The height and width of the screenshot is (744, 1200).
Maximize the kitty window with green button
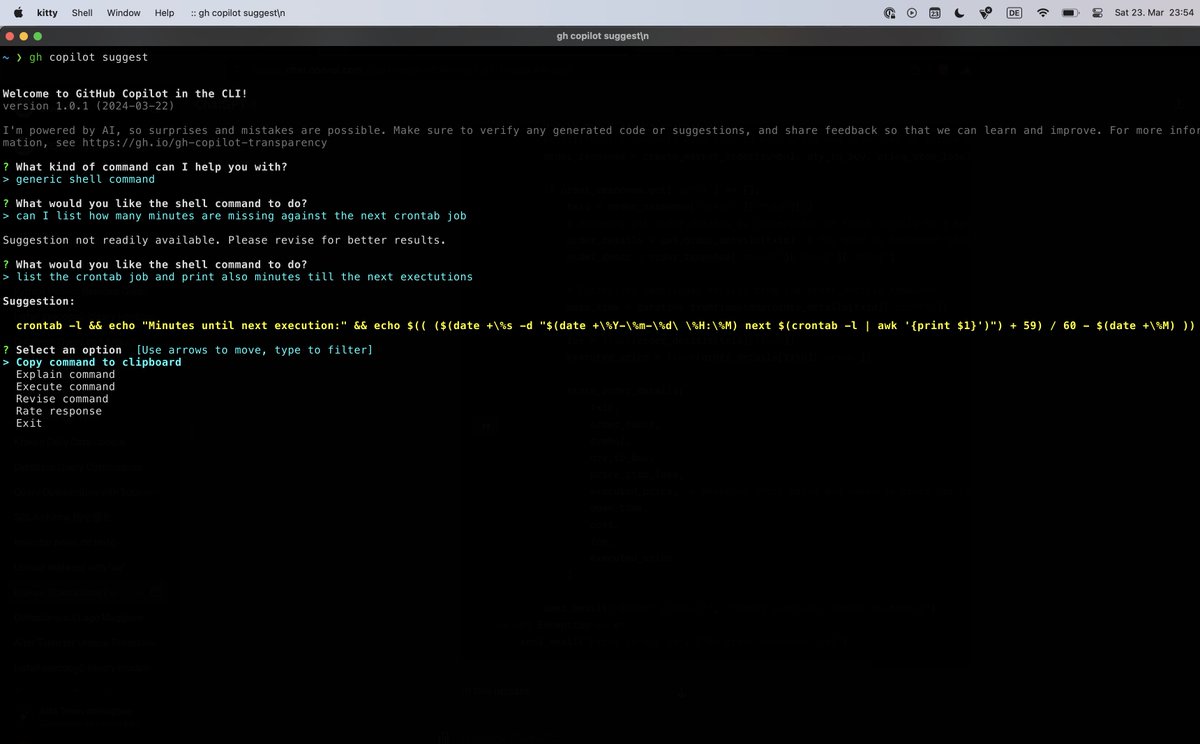(x=39, y=36)
